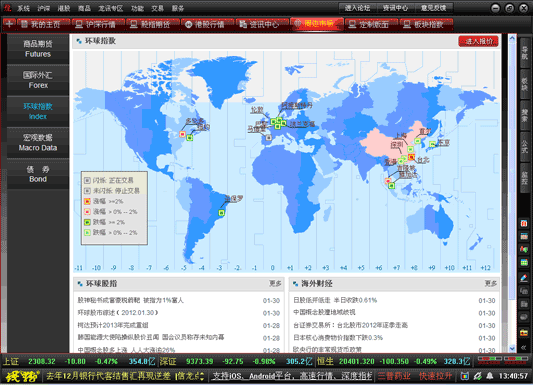Collapse the right sidebar with the double-arrow
533x385 pixels.
click(x=524, y=347)
